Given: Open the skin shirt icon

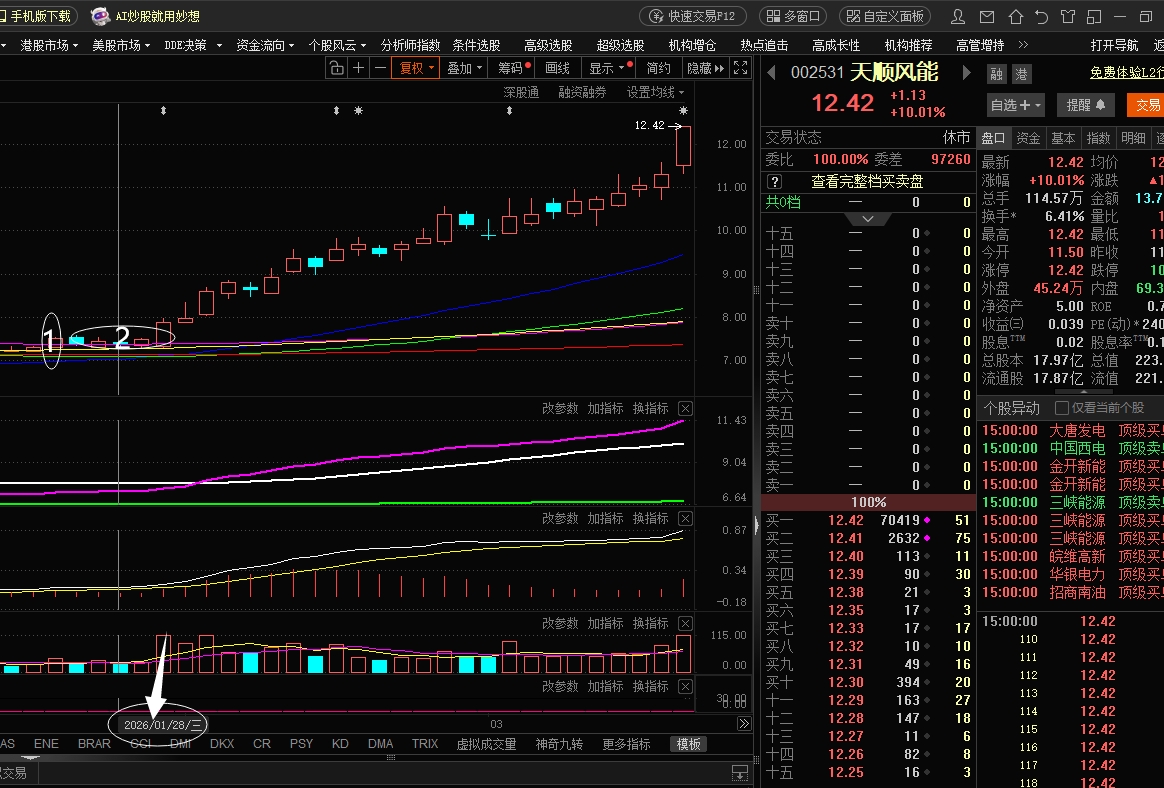Looking at the screenshot, I should 1067,16.
